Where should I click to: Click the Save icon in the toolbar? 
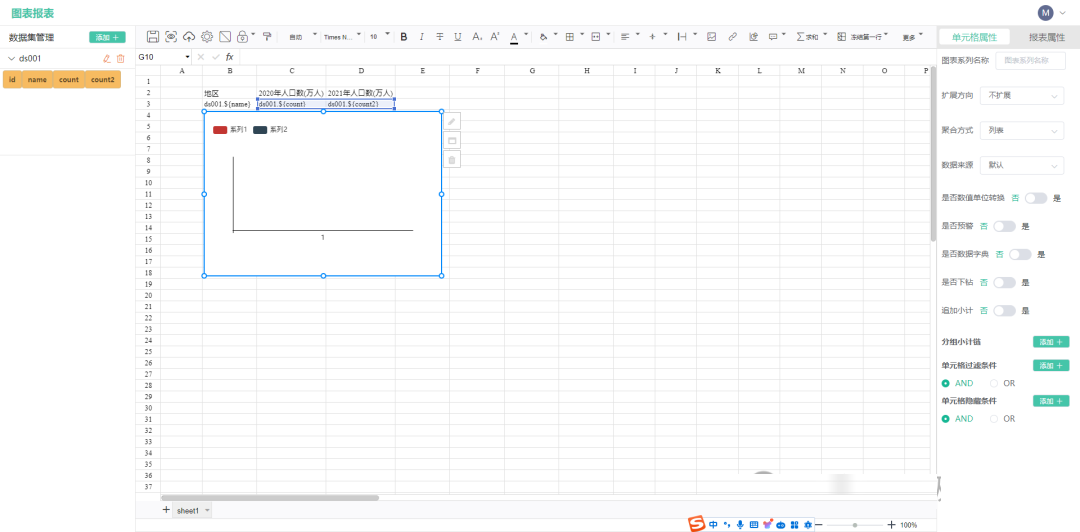(x=153, y=36)
